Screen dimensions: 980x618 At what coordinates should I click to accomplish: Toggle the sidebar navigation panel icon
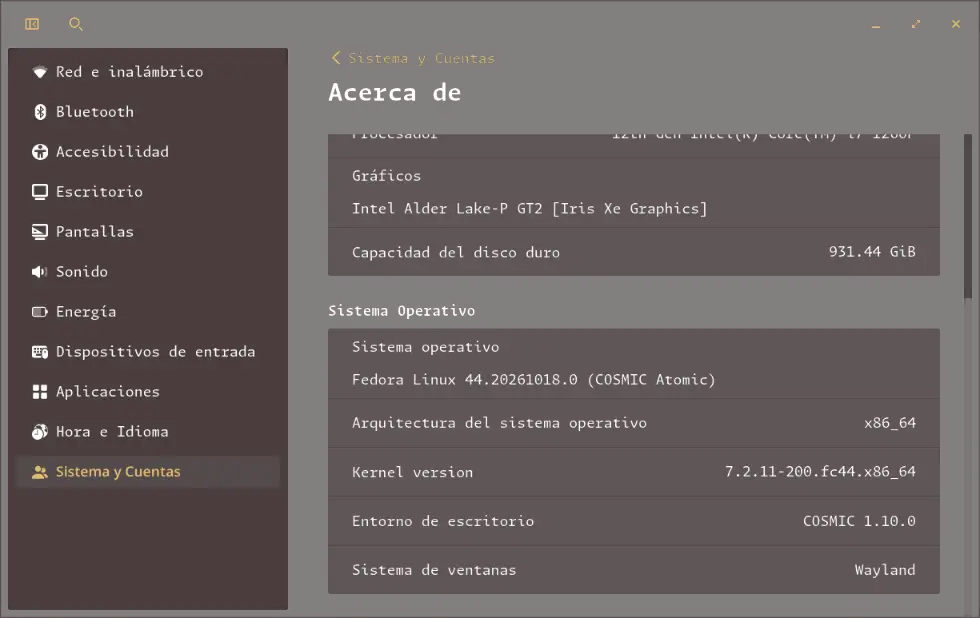coord(32,24)
